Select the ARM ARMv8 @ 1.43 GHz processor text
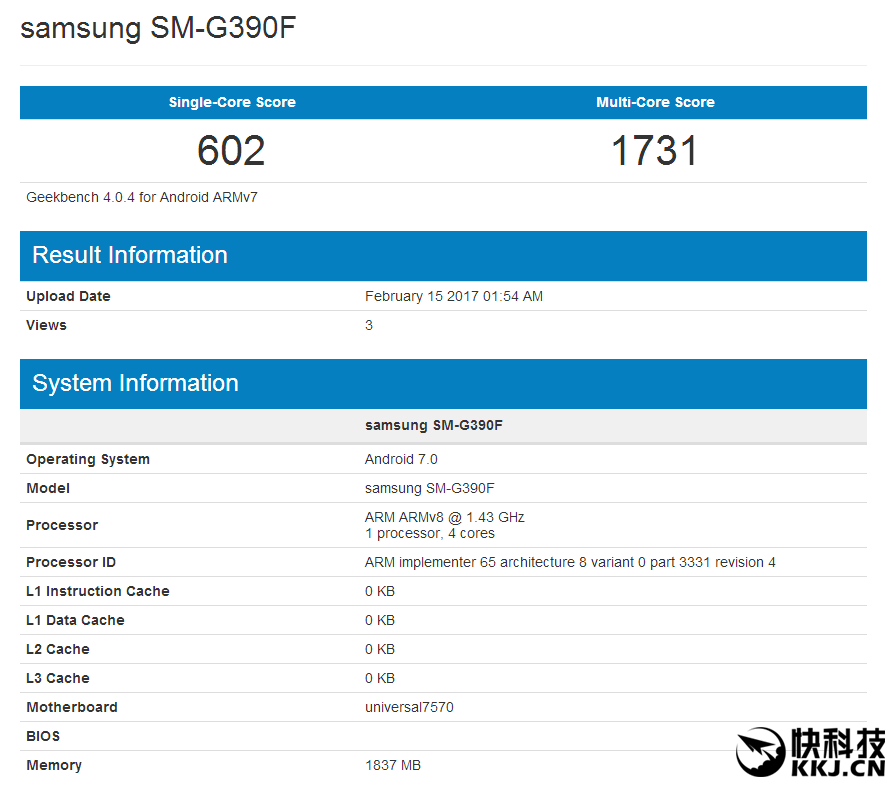 click(444, 517)
